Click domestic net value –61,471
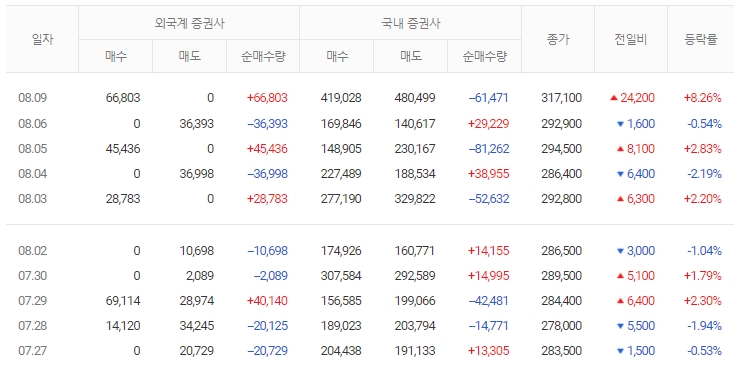Screen dimensions: 735x374 [488, 98]
